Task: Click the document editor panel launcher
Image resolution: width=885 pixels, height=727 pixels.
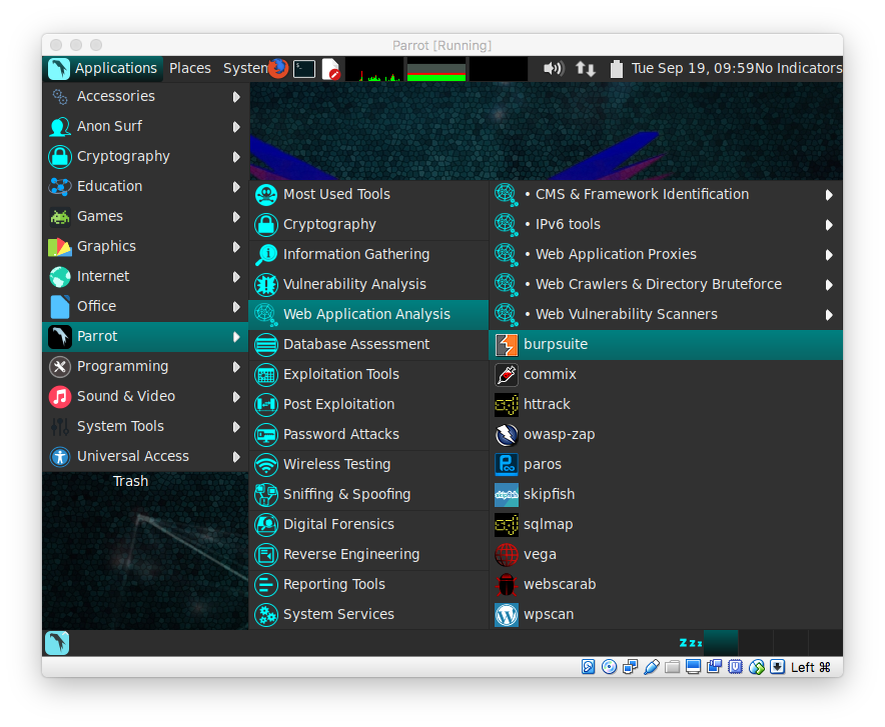Action: point(331,69)
